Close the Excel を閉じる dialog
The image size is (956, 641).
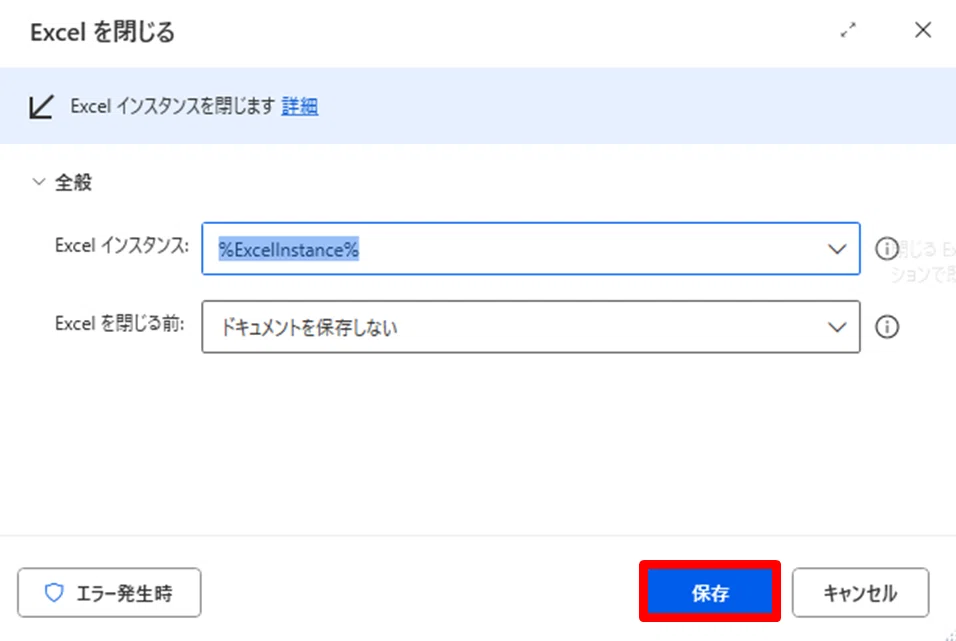(x=922, y=30)
